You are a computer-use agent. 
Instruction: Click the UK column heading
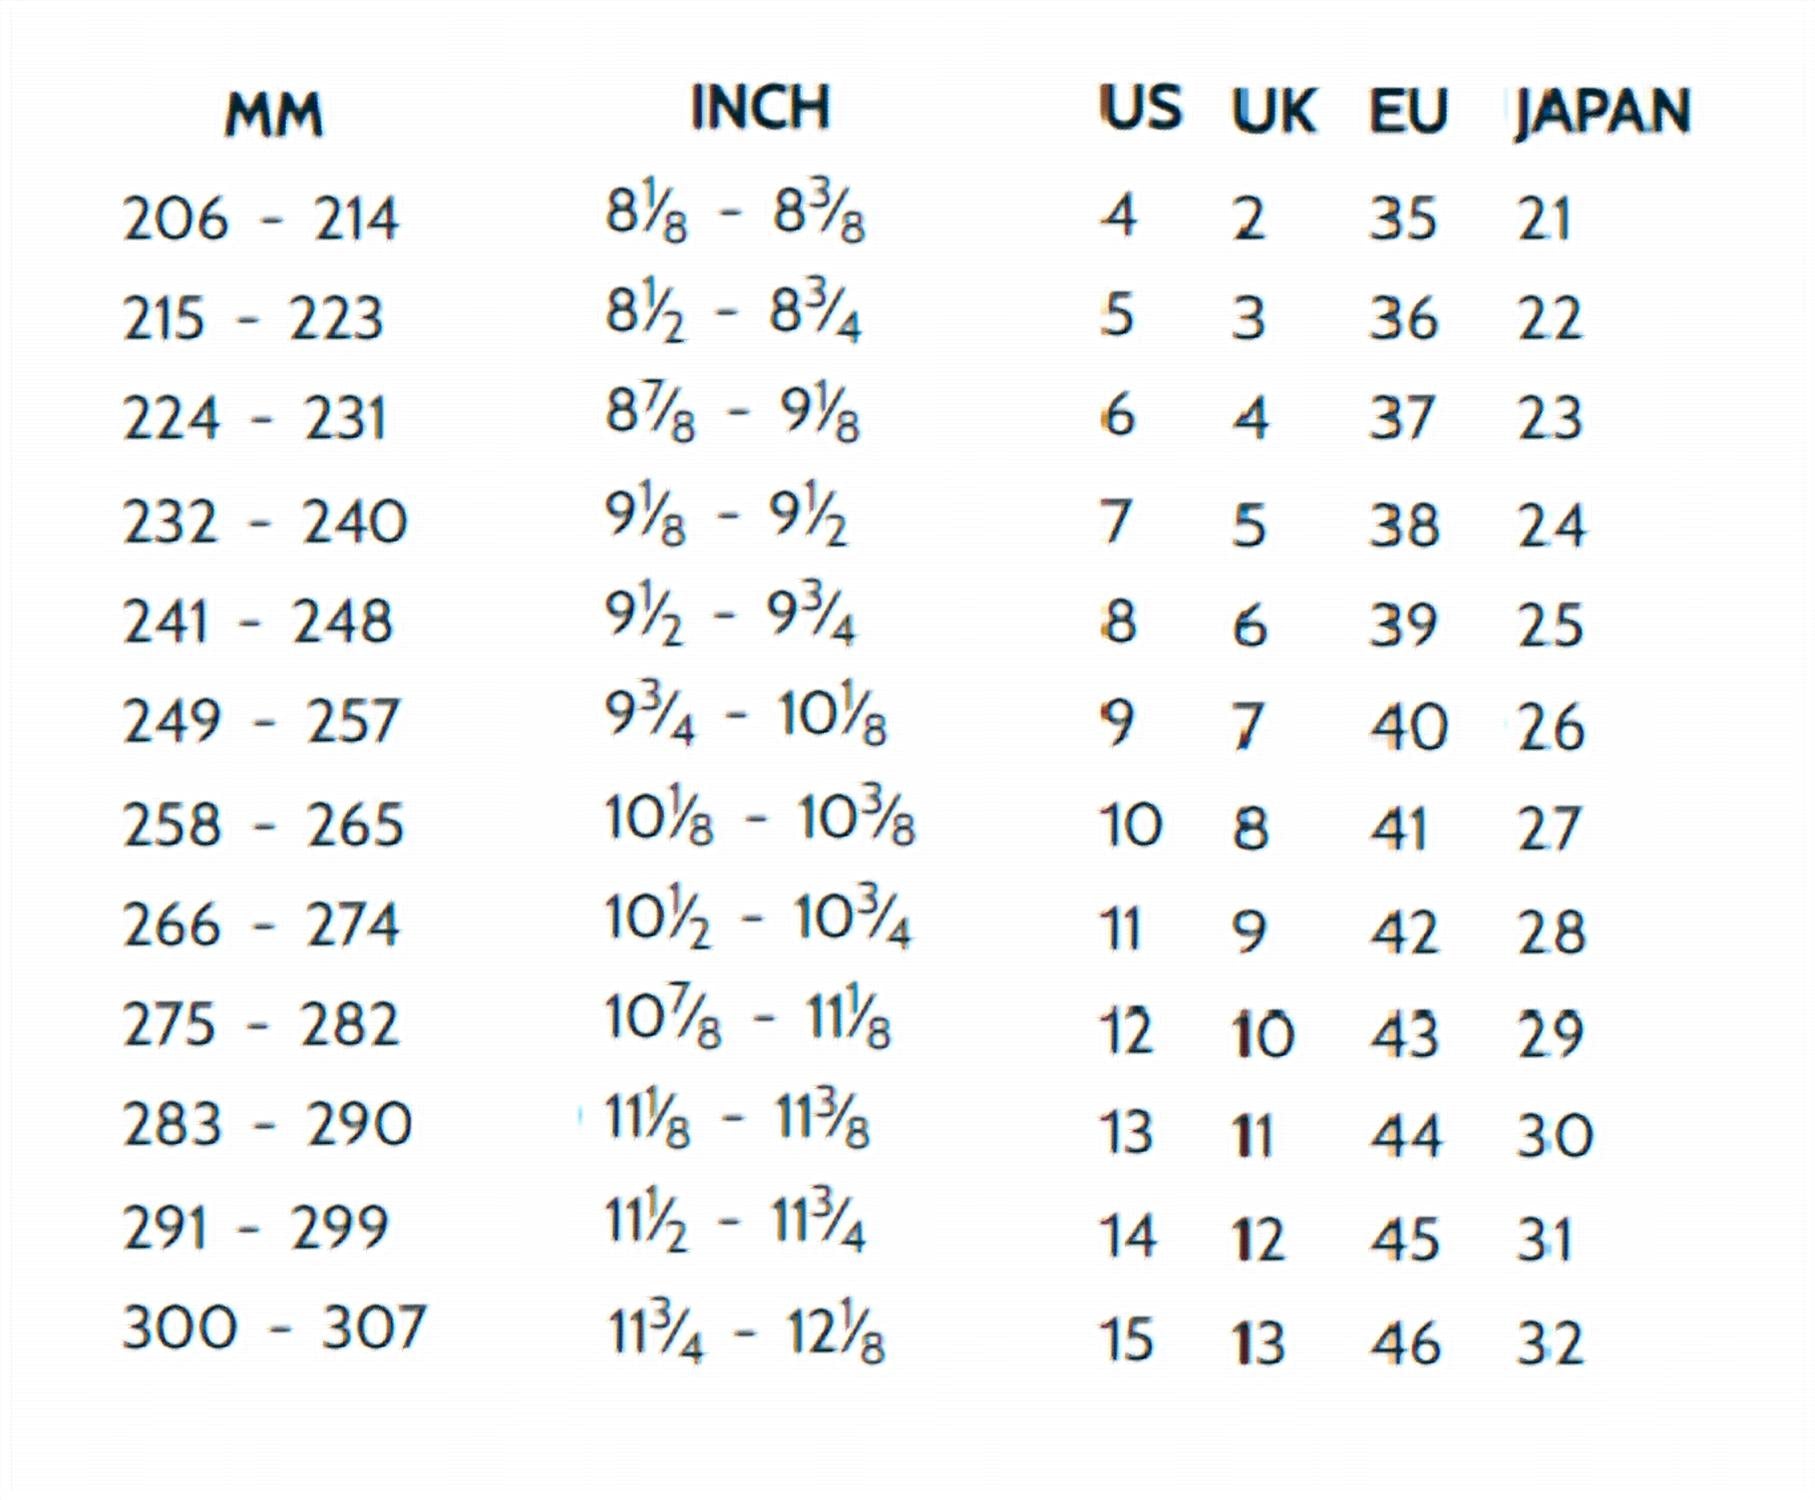(x=1273, y=110)
